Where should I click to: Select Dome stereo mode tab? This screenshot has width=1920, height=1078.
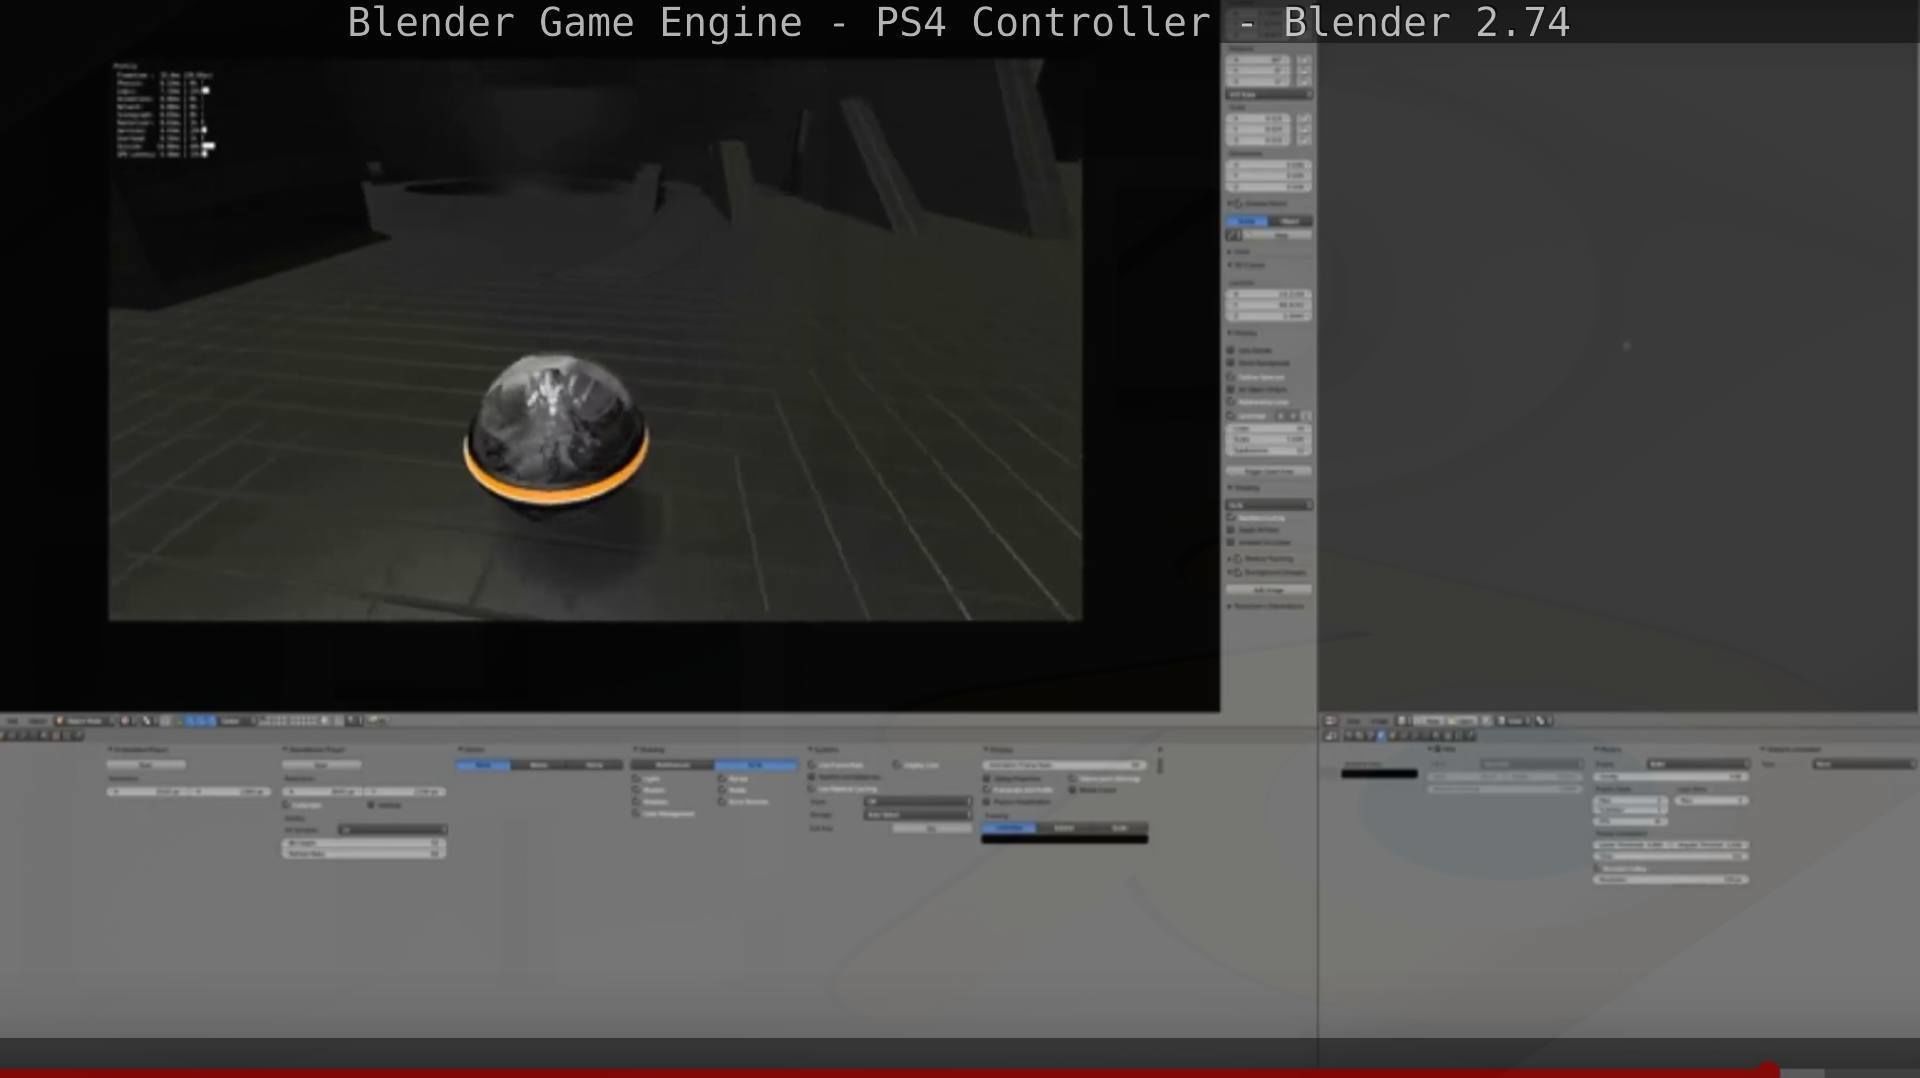594,765
